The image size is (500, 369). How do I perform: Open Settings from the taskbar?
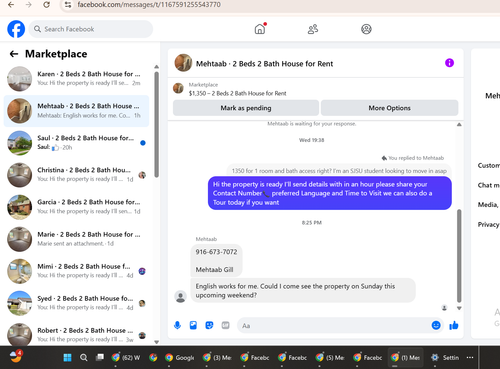tap(445, 358)
